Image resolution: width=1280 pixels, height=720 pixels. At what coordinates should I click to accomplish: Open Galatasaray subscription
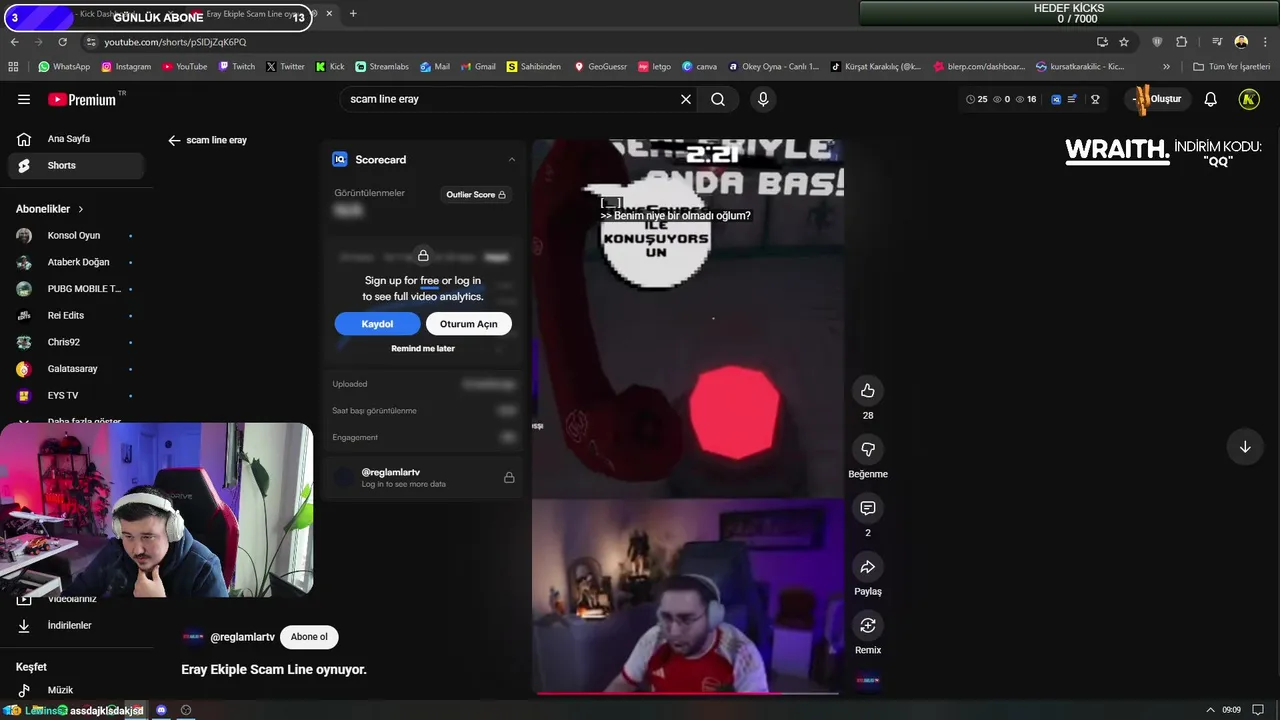click(76, 369)
